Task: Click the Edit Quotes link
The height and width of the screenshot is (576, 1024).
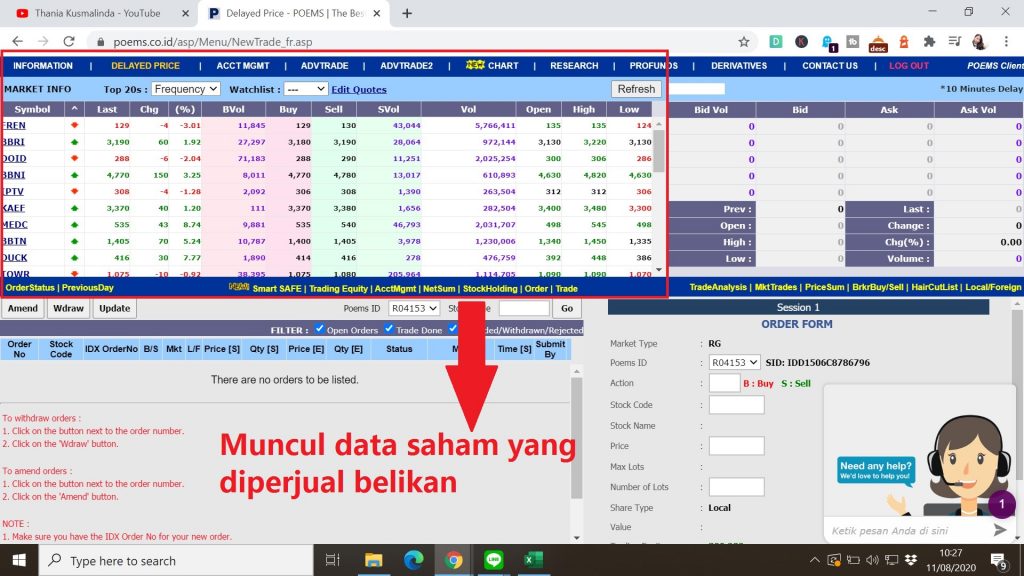Action: tap(359, 89)
